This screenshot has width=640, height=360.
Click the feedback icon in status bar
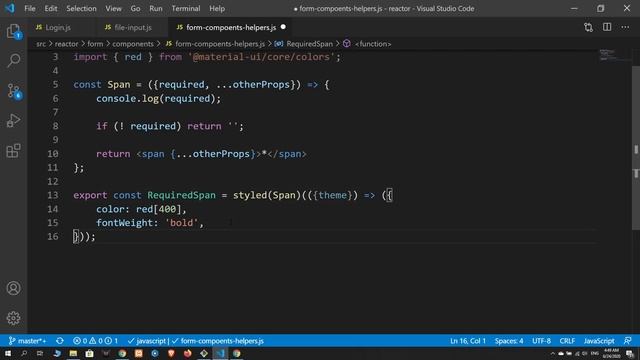tap(628, 341)
